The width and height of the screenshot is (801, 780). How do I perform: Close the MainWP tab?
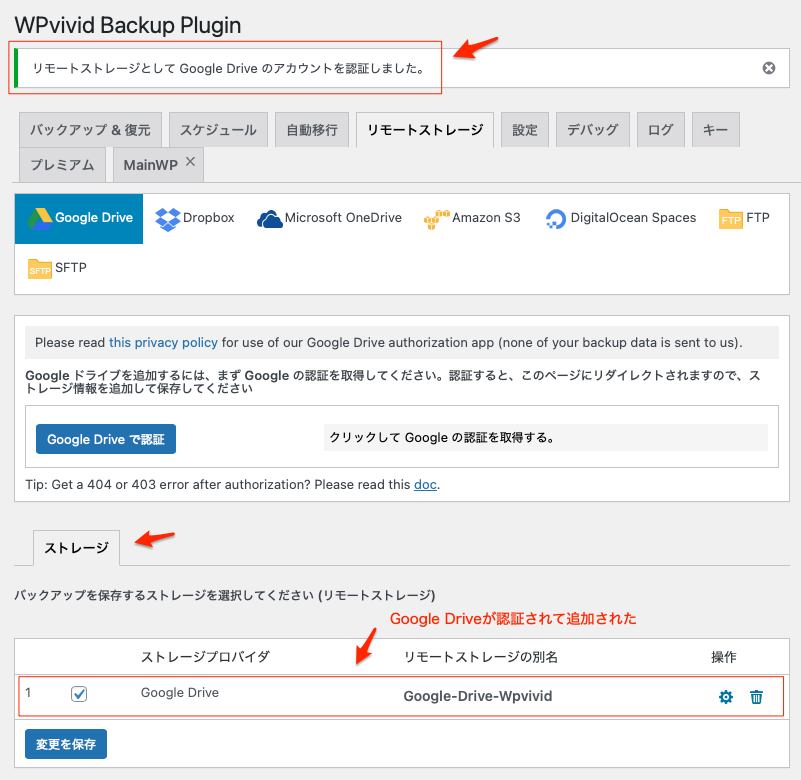190,162
